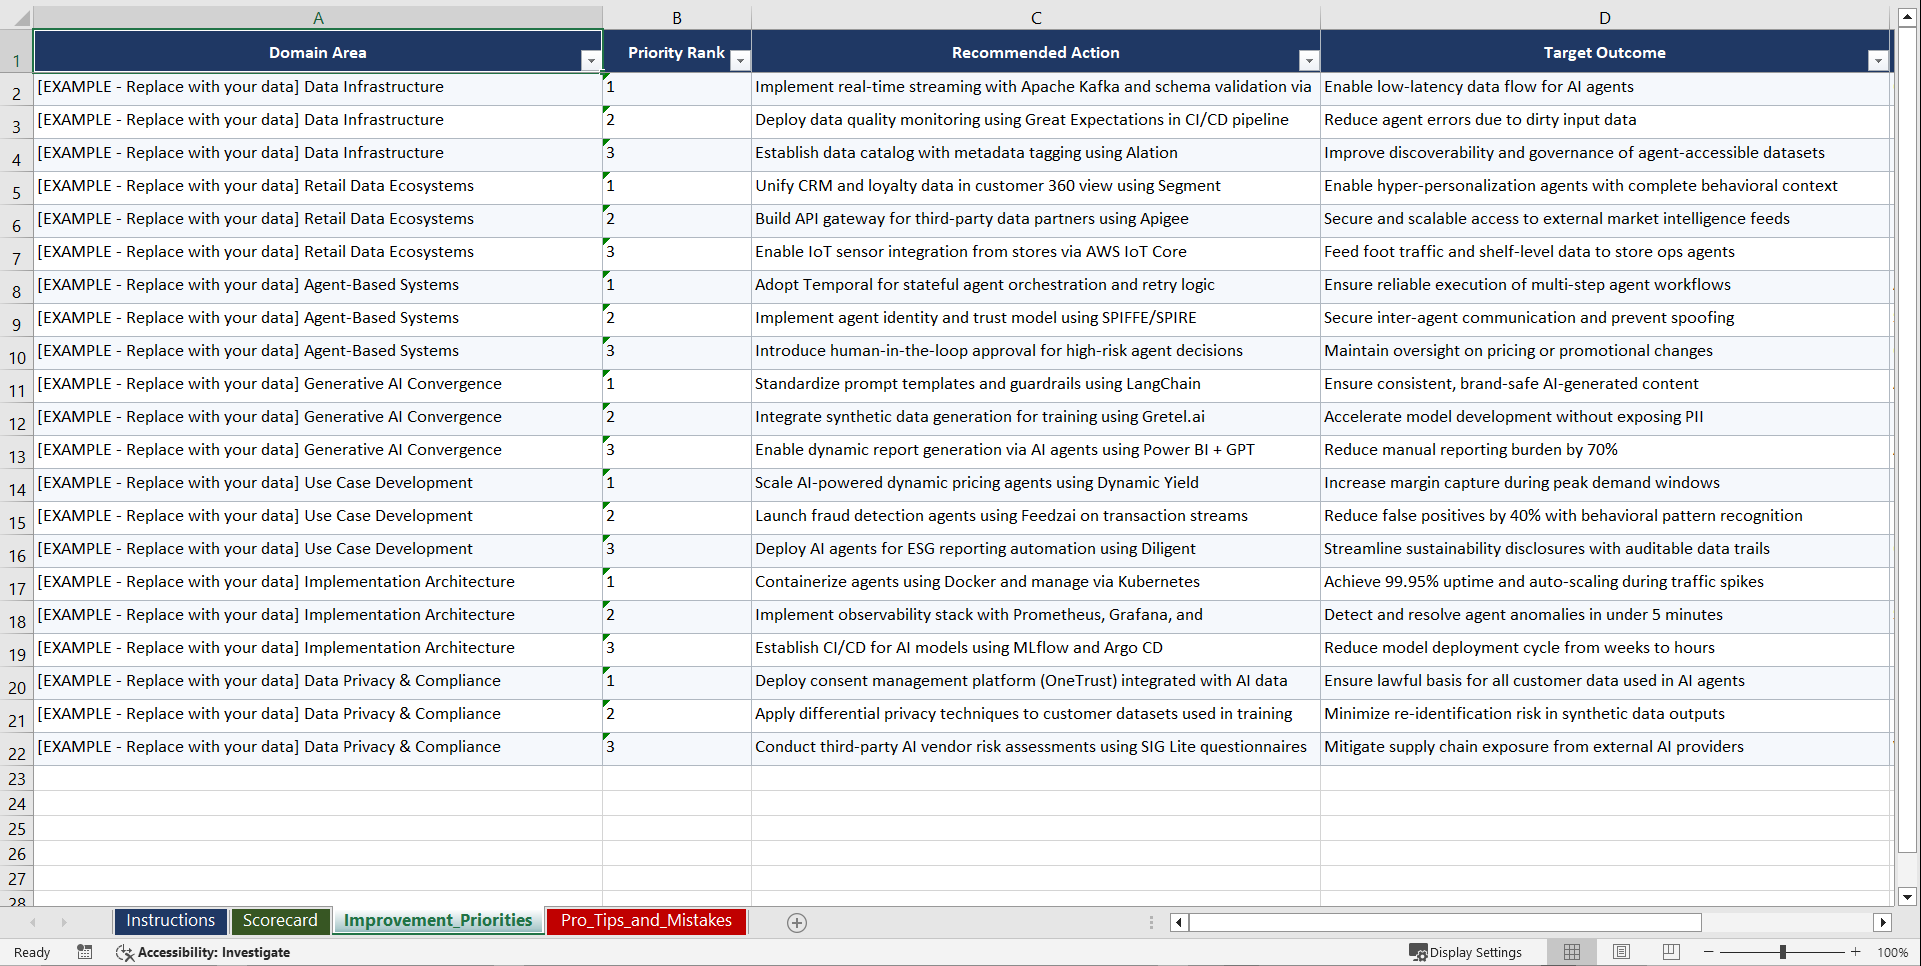The image size is (1921, 966).
Task: Click the zoom slider handle
Action: [1783, 952]
